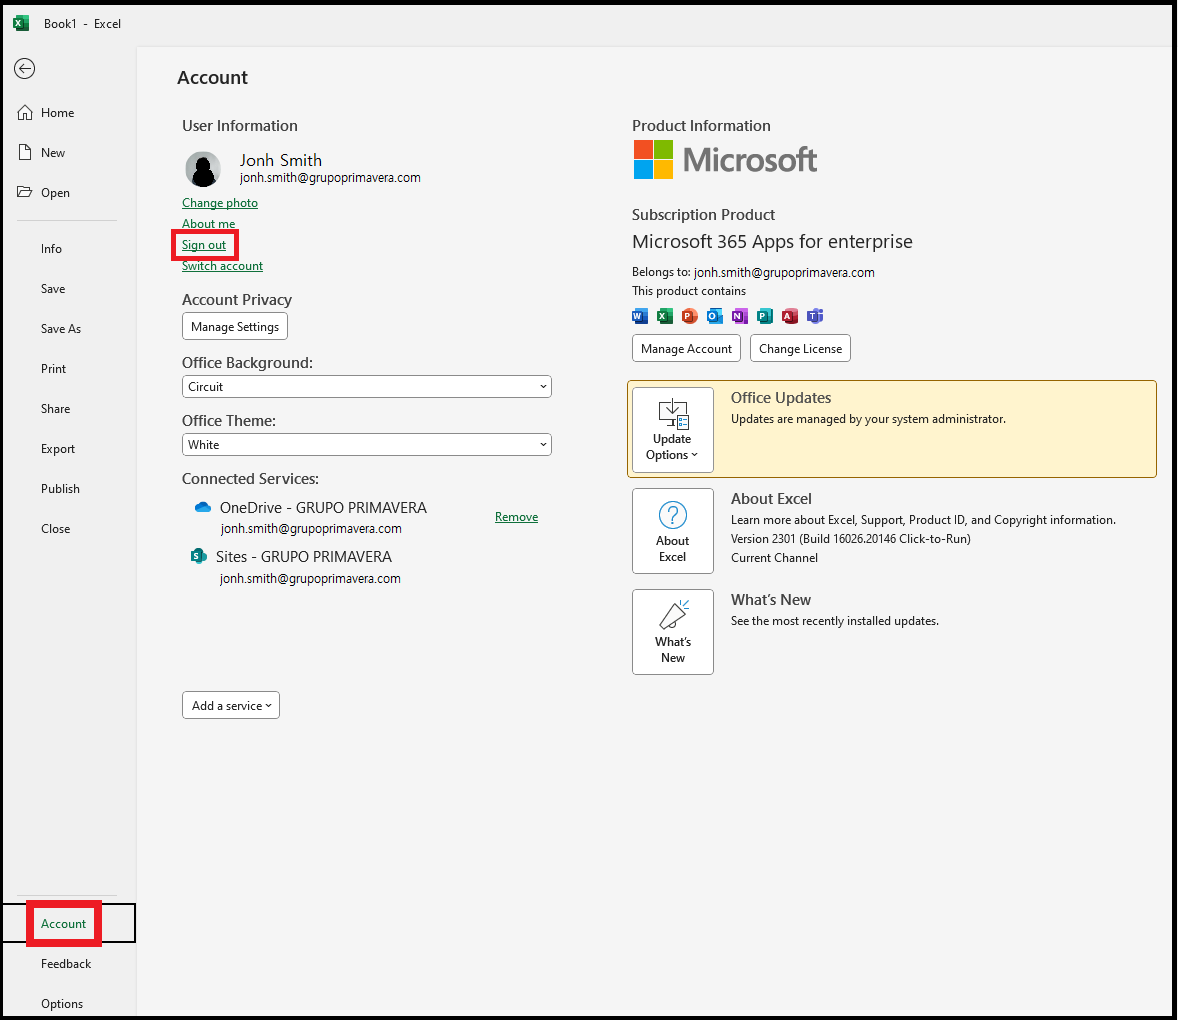The height and width of the screenshot is (1020, 1178).
Task: Click the Sign out link
Action: pos(204,245)
